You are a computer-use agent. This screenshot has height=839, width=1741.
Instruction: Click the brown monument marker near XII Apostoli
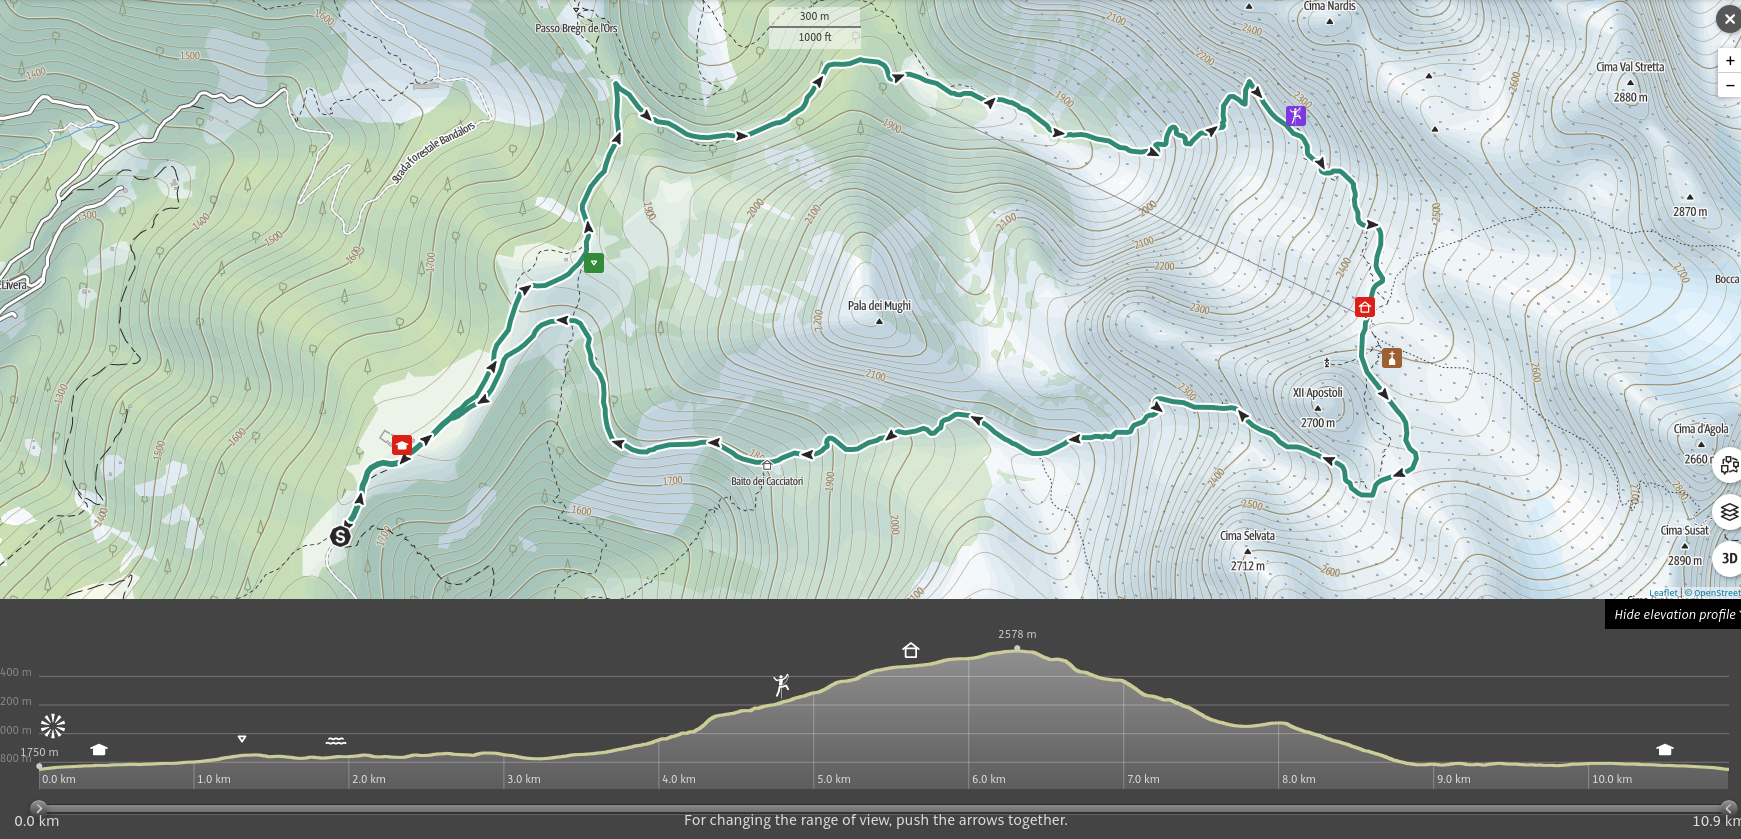pyautogui.click(x=1391, y=358)
